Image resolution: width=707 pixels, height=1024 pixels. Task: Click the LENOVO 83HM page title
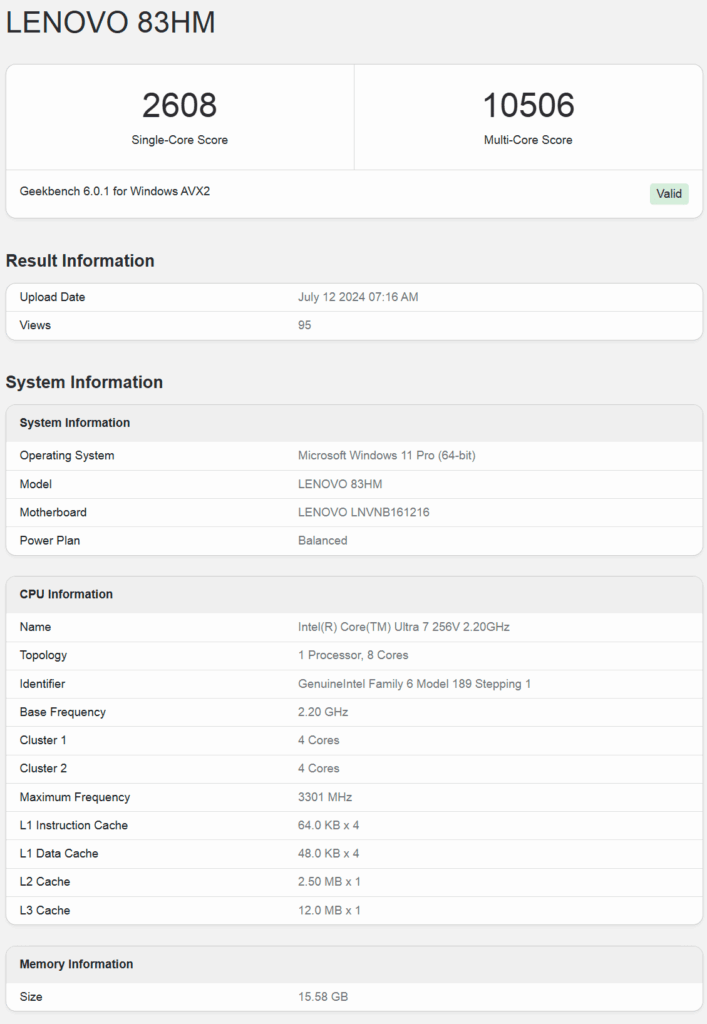click(110, 22)
